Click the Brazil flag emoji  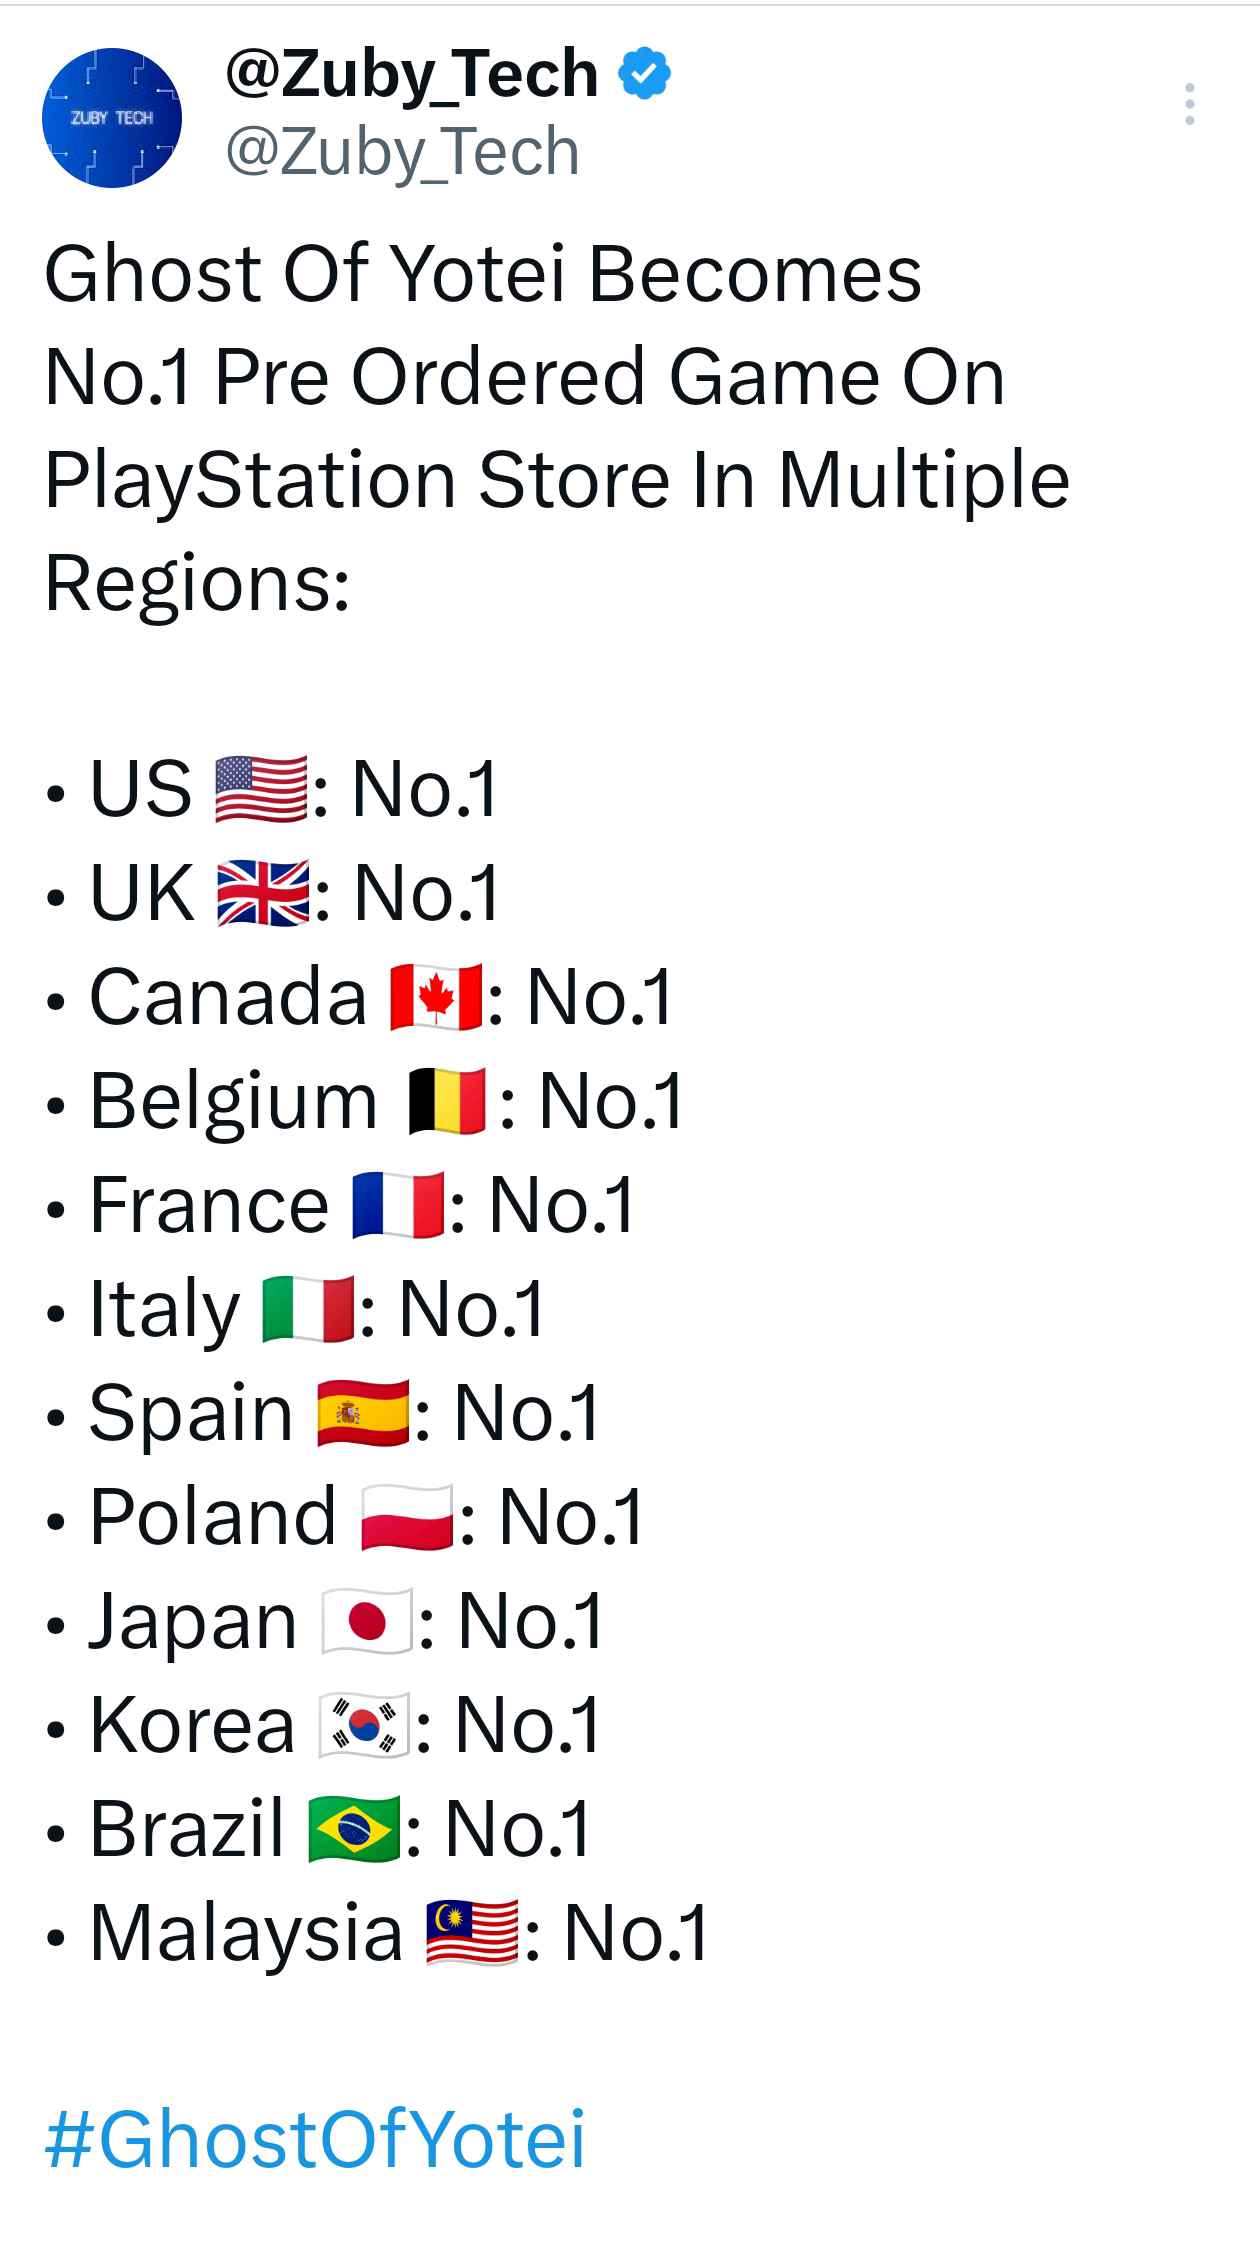point(354,1829)
